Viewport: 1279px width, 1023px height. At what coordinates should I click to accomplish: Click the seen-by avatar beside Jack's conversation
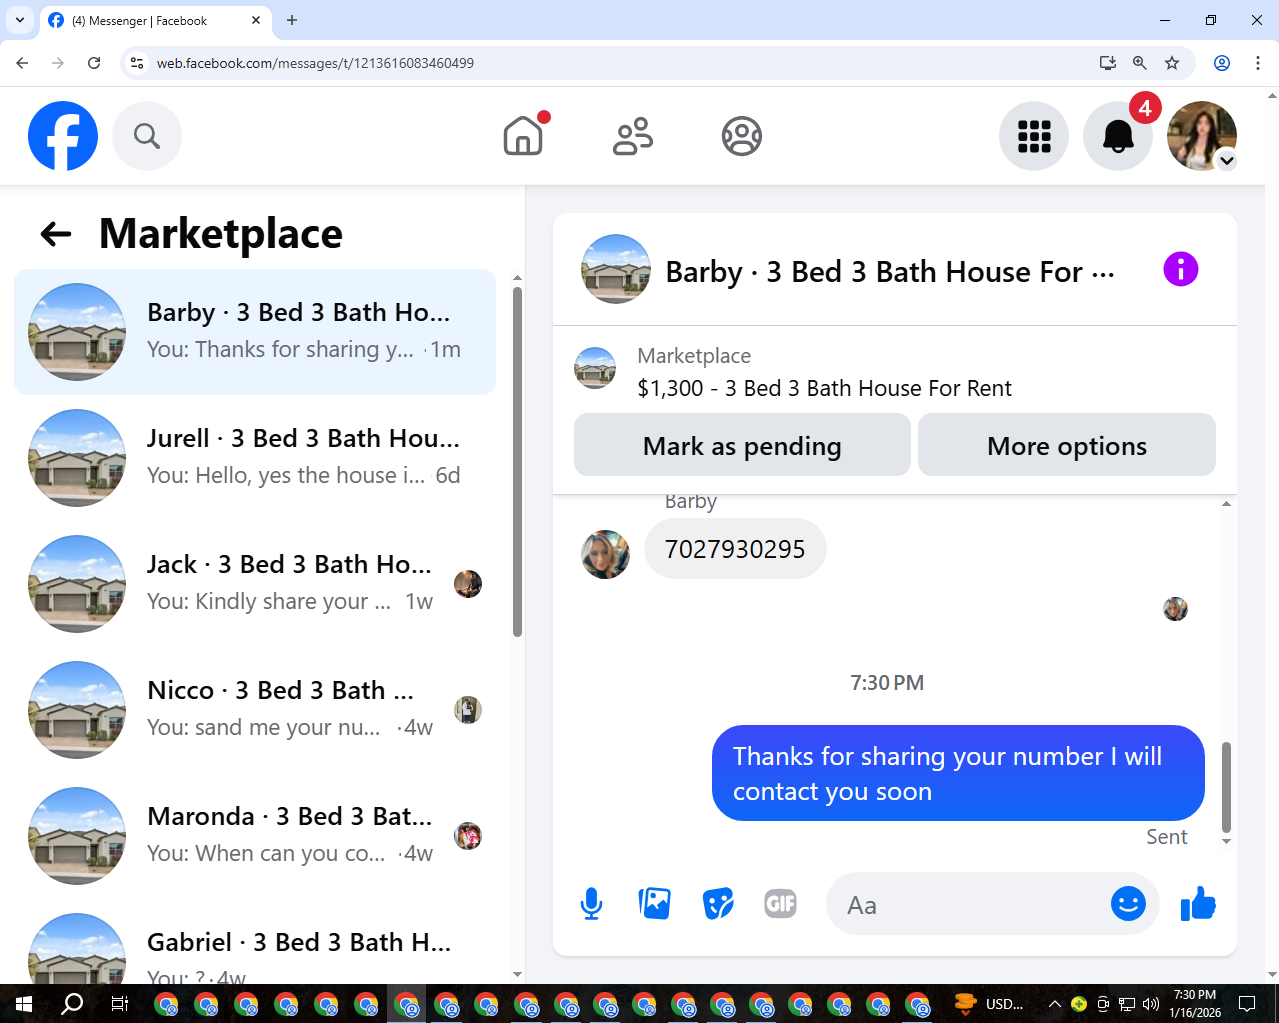point(468,584)
